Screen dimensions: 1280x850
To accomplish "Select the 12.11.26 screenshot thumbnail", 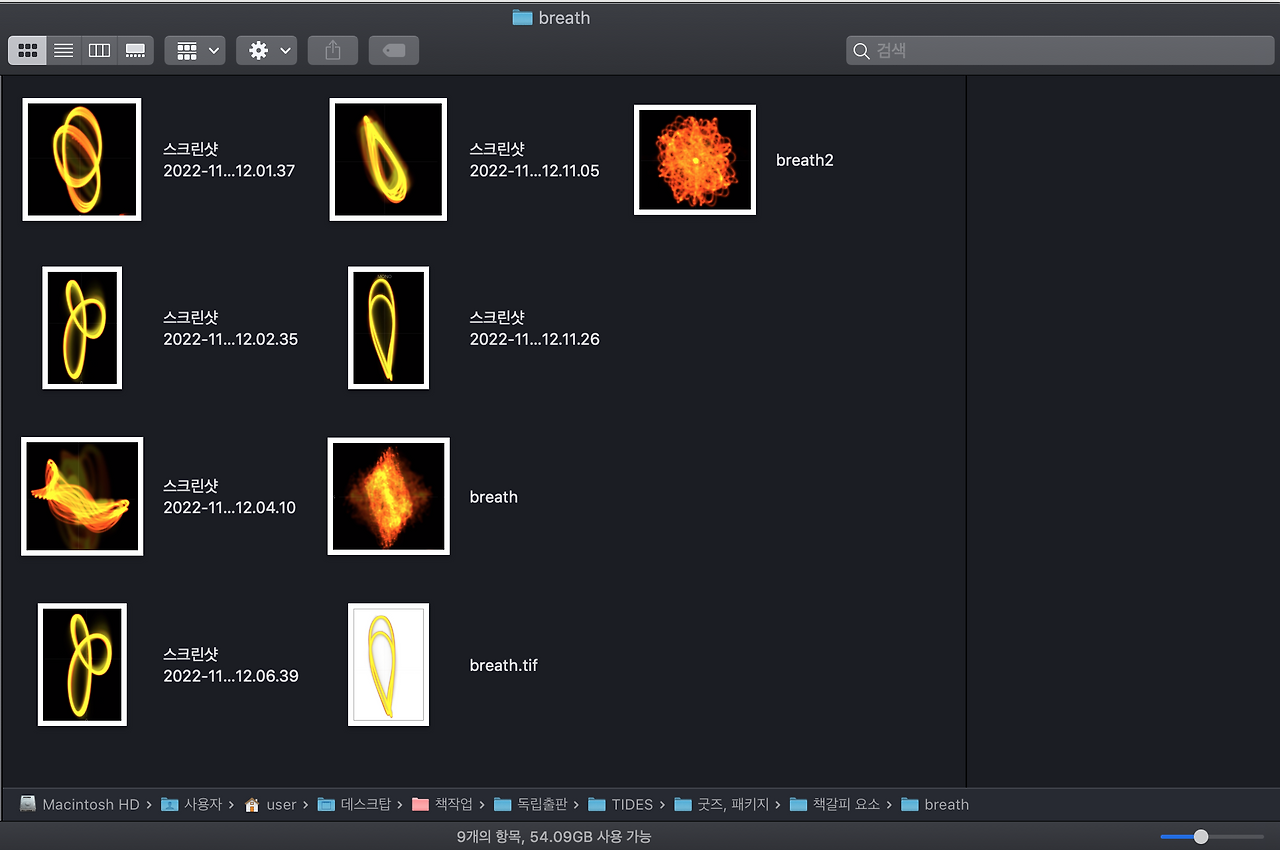I will 388,327.
